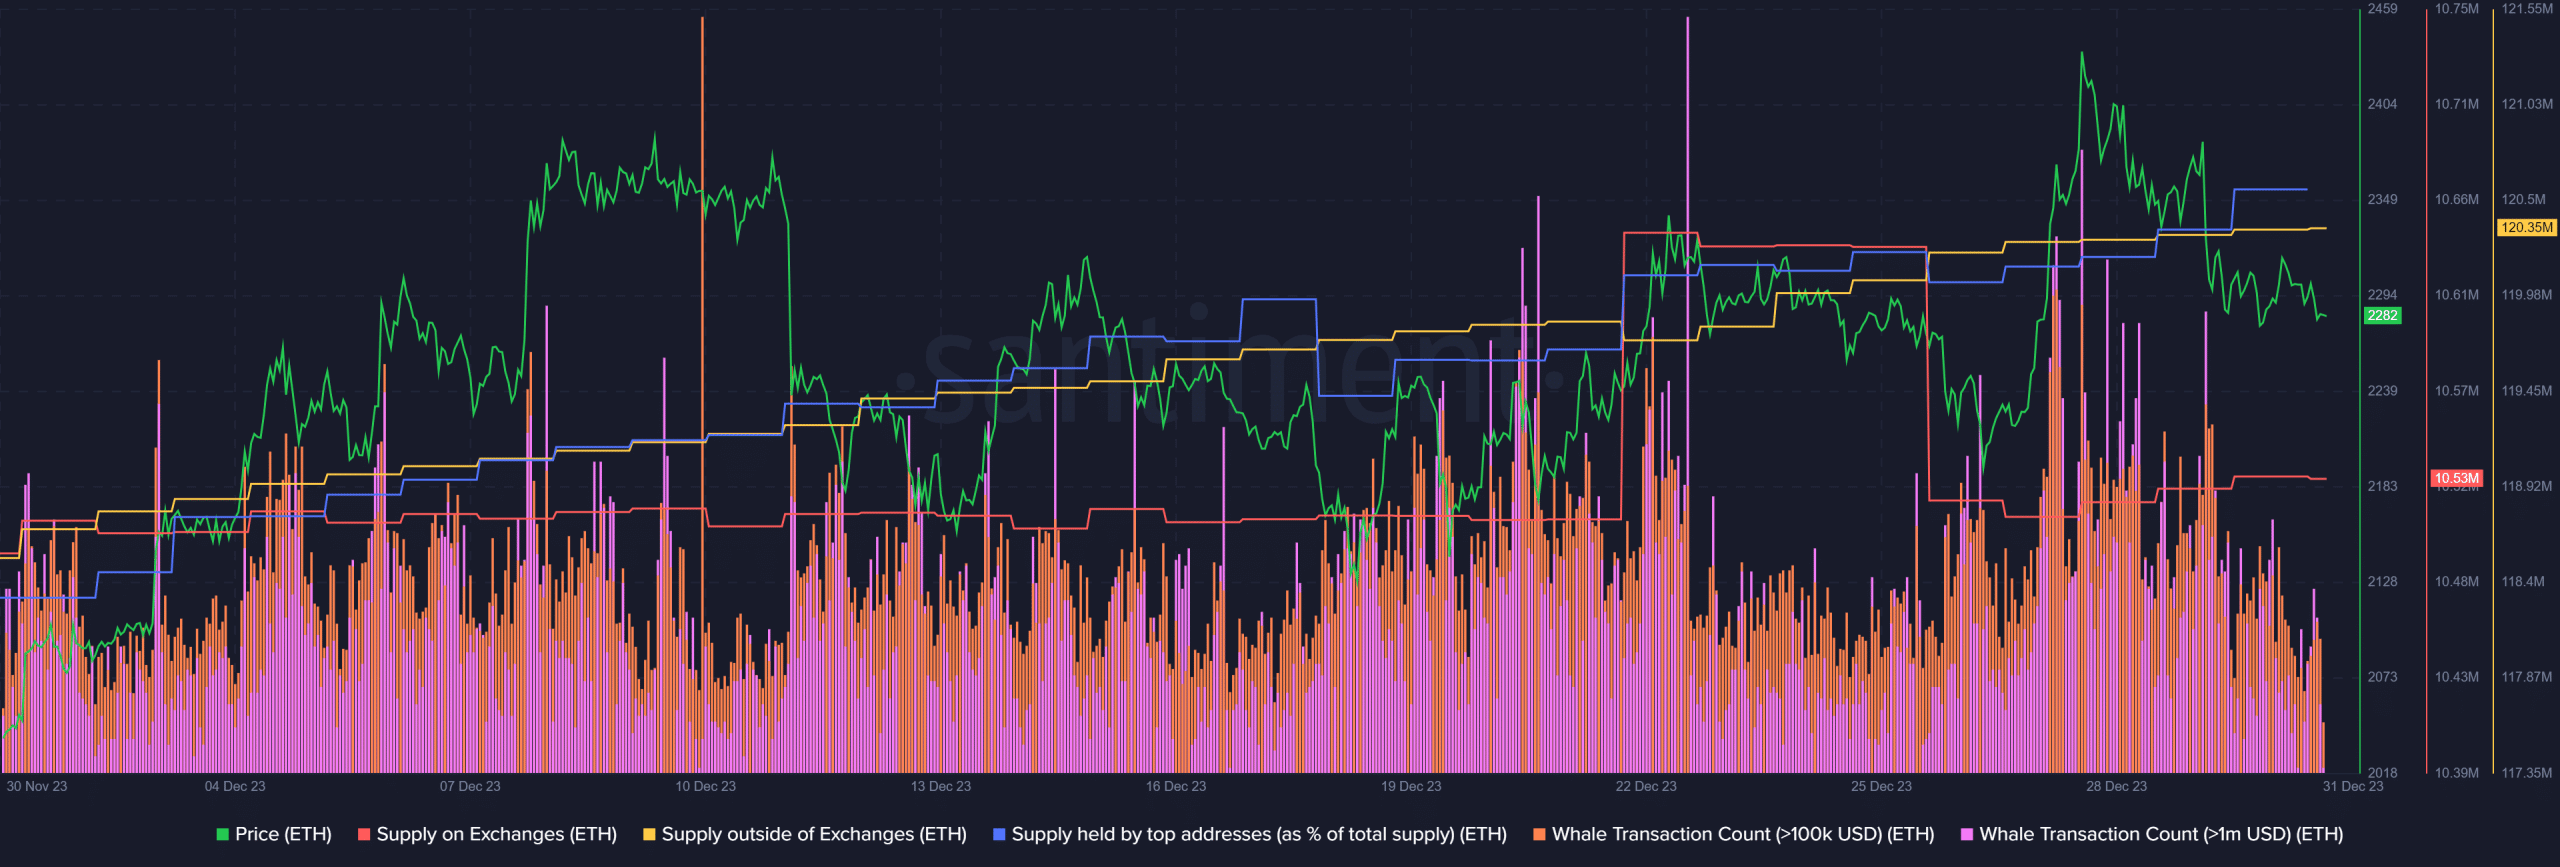Select the 16 Dec 23 date label
This screenshot has width=2560, height=867.
1175,786
